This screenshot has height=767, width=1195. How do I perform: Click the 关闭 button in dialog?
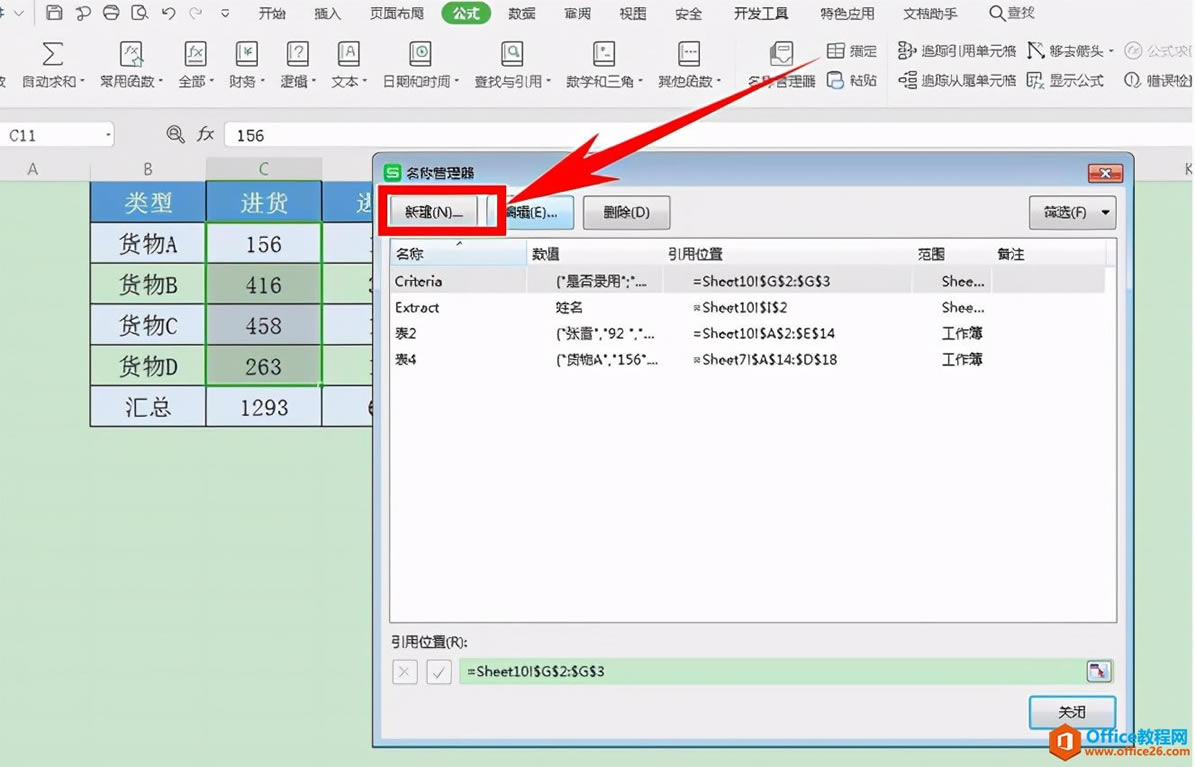(x=1072, y=712)
